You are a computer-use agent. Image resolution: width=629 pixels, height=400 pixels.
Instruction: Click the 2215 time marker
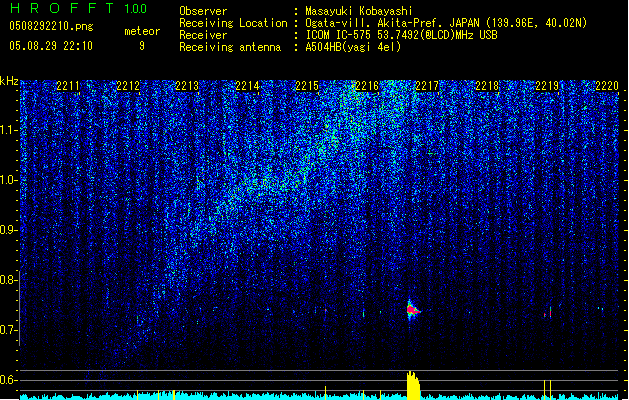click(x=307, y=86)
